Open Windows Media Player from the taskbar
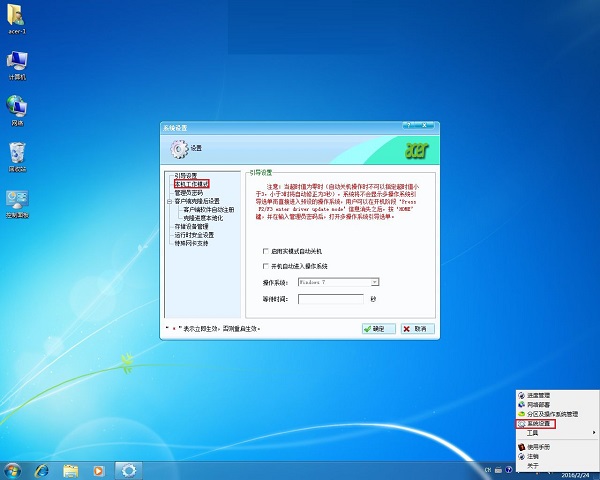 98,471
